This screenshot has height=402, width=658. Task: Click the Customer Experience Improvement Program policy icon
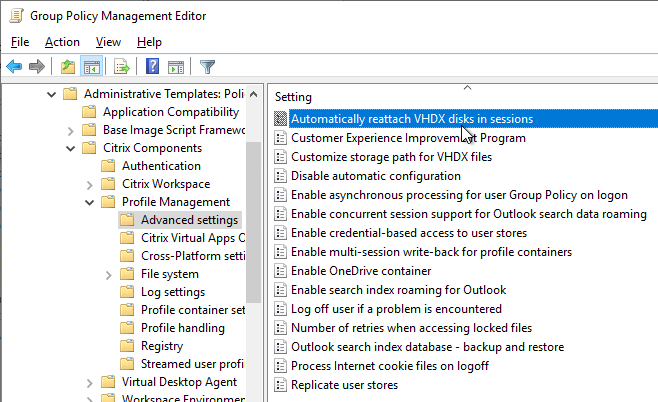click(x=280, y=138)
